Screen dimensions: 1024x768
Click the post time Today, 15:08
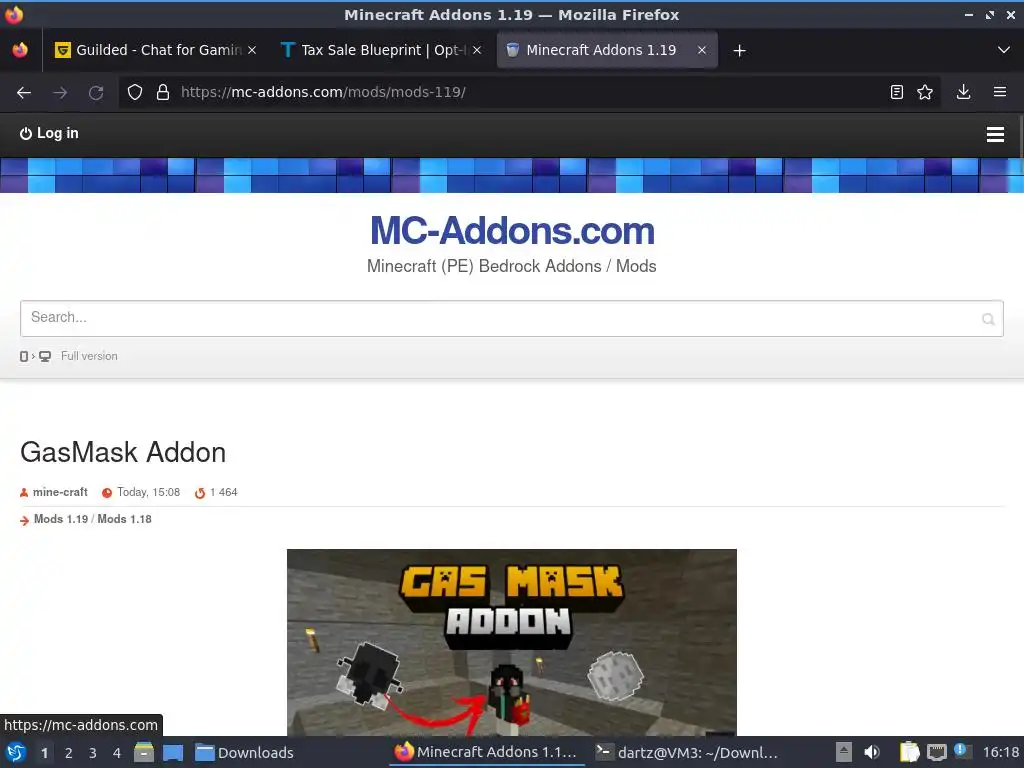coord(148,492)
